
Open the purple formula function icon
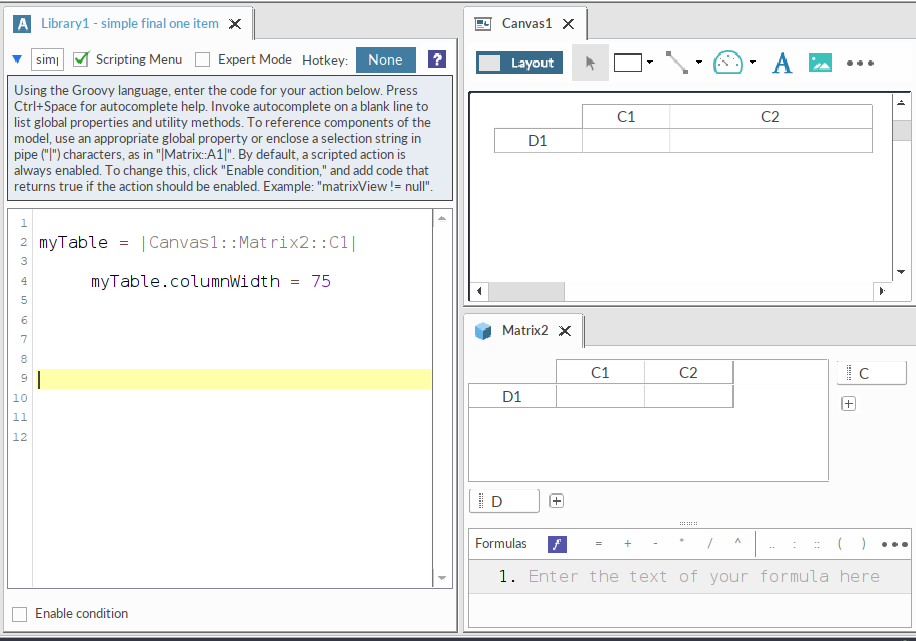(x=557, y=544)
